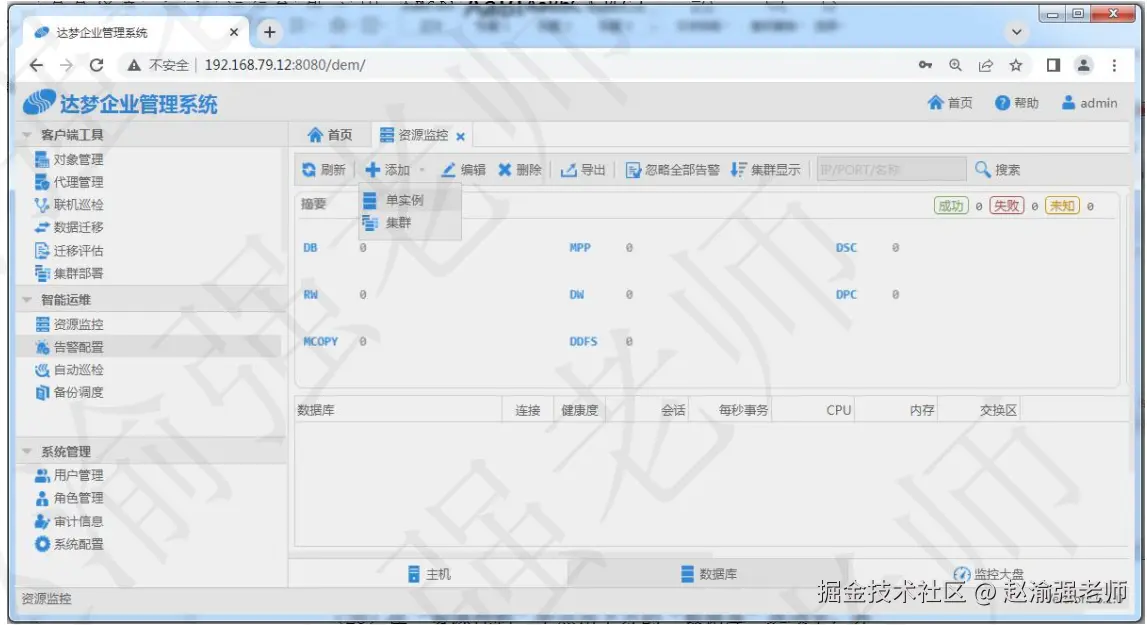Viewport: 1147px width, 625px height.
Task: Open 代理管理 in the sidebar
Action: coord(69,182)
